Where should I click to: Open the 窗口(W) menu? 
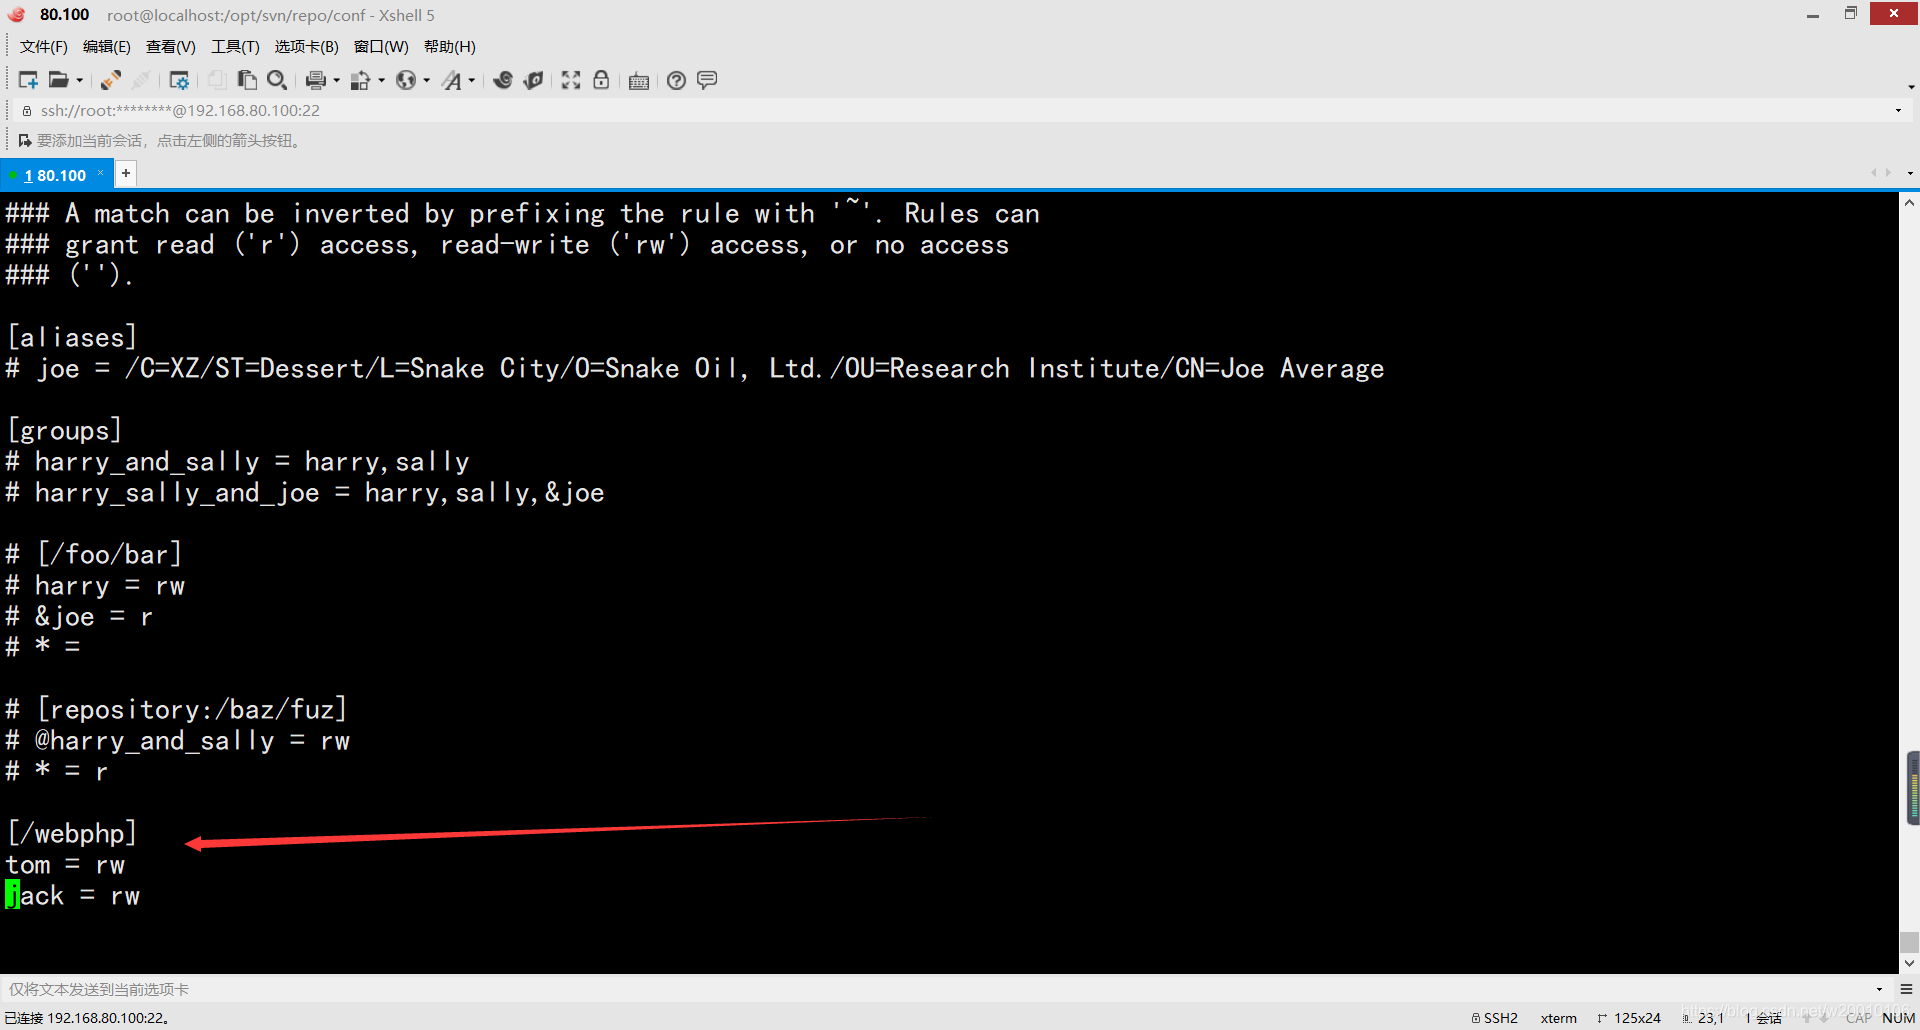point(381,47)
